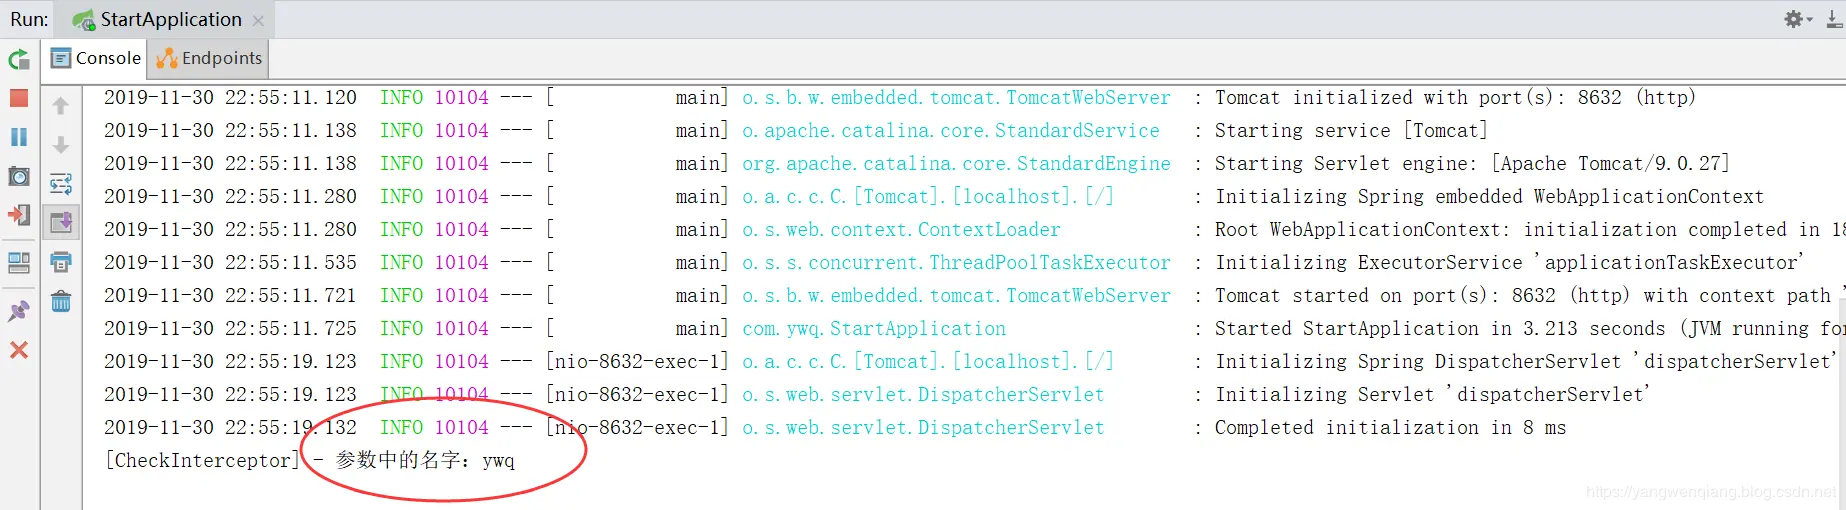Click 'o.apache.catalina.core.StandardService' logger name
The image size is (1846, 510).
point(951,130)
